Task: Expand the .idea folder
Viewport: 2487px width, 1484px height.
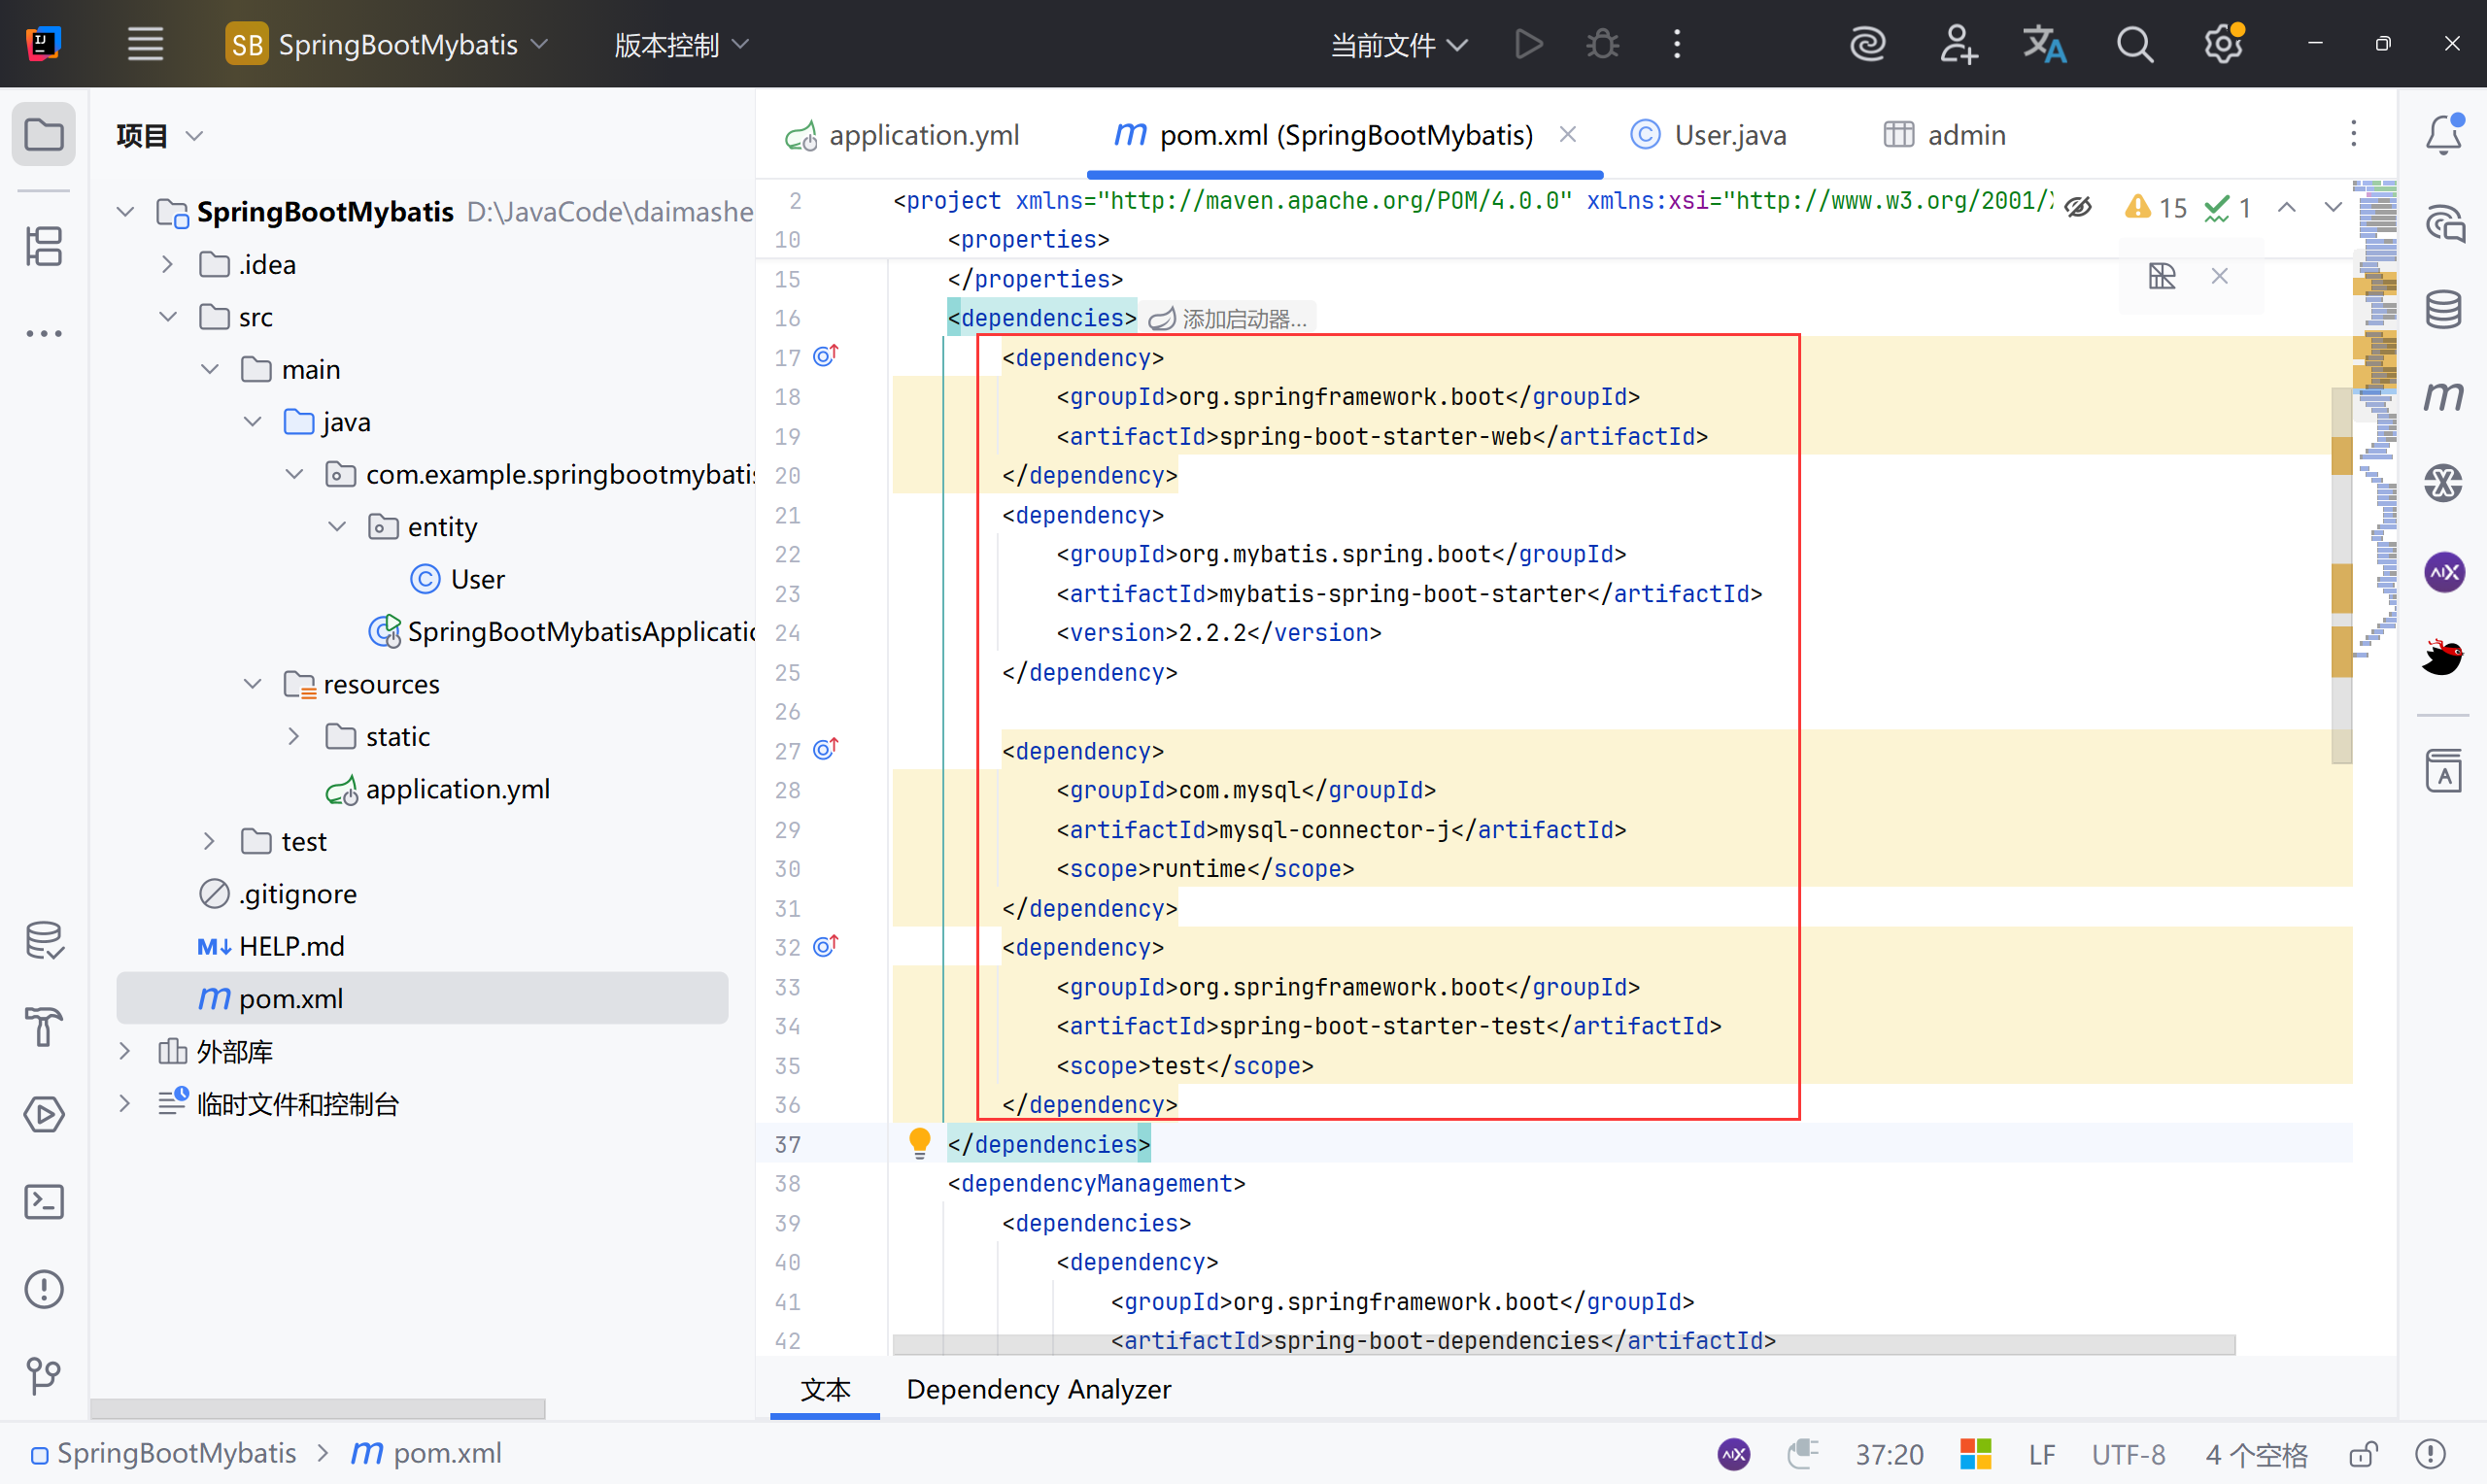Action: tap(167, 264)
